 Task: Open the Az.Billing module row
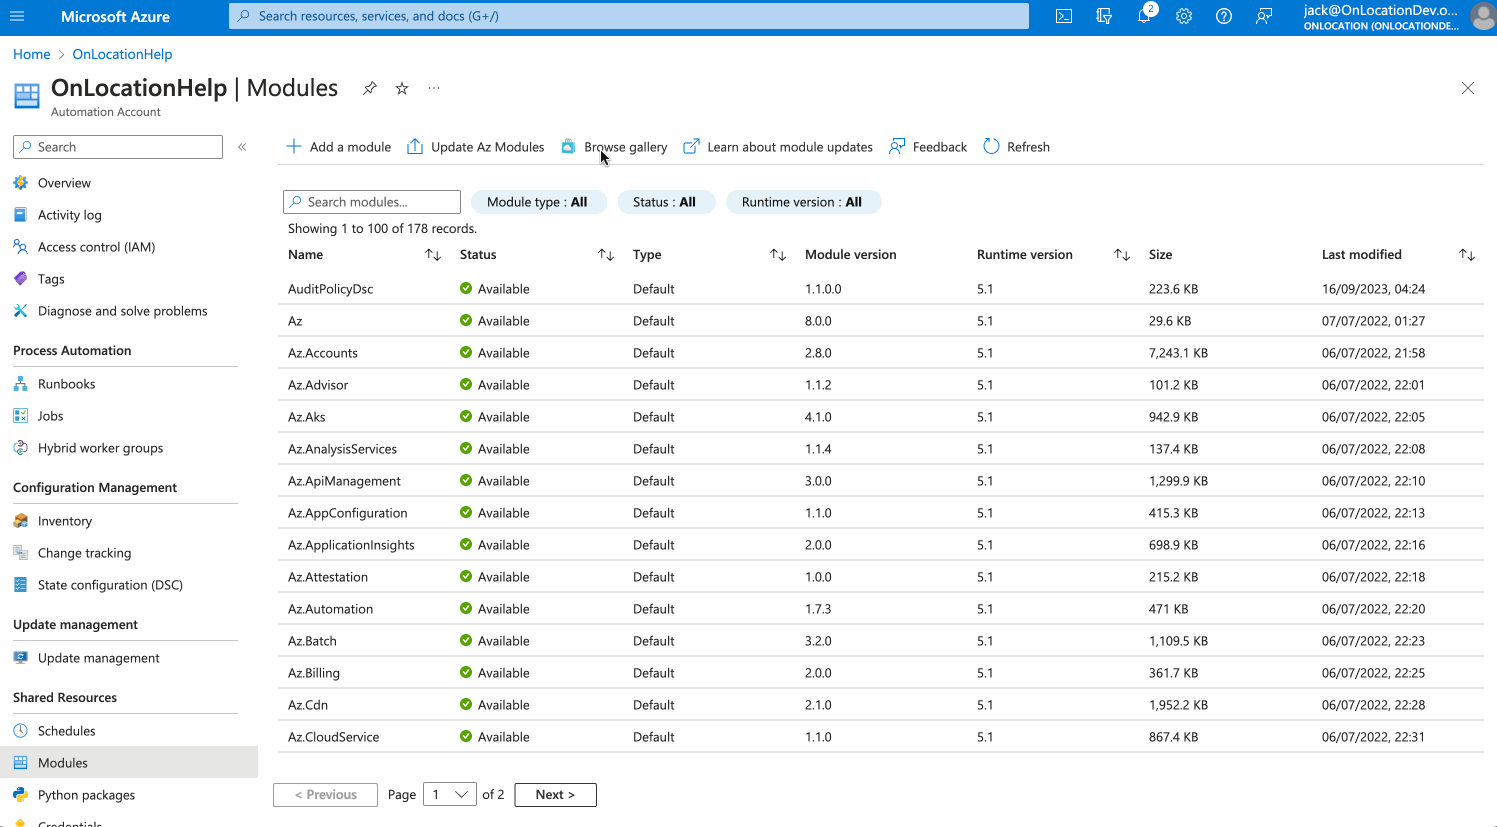(880, 673)
